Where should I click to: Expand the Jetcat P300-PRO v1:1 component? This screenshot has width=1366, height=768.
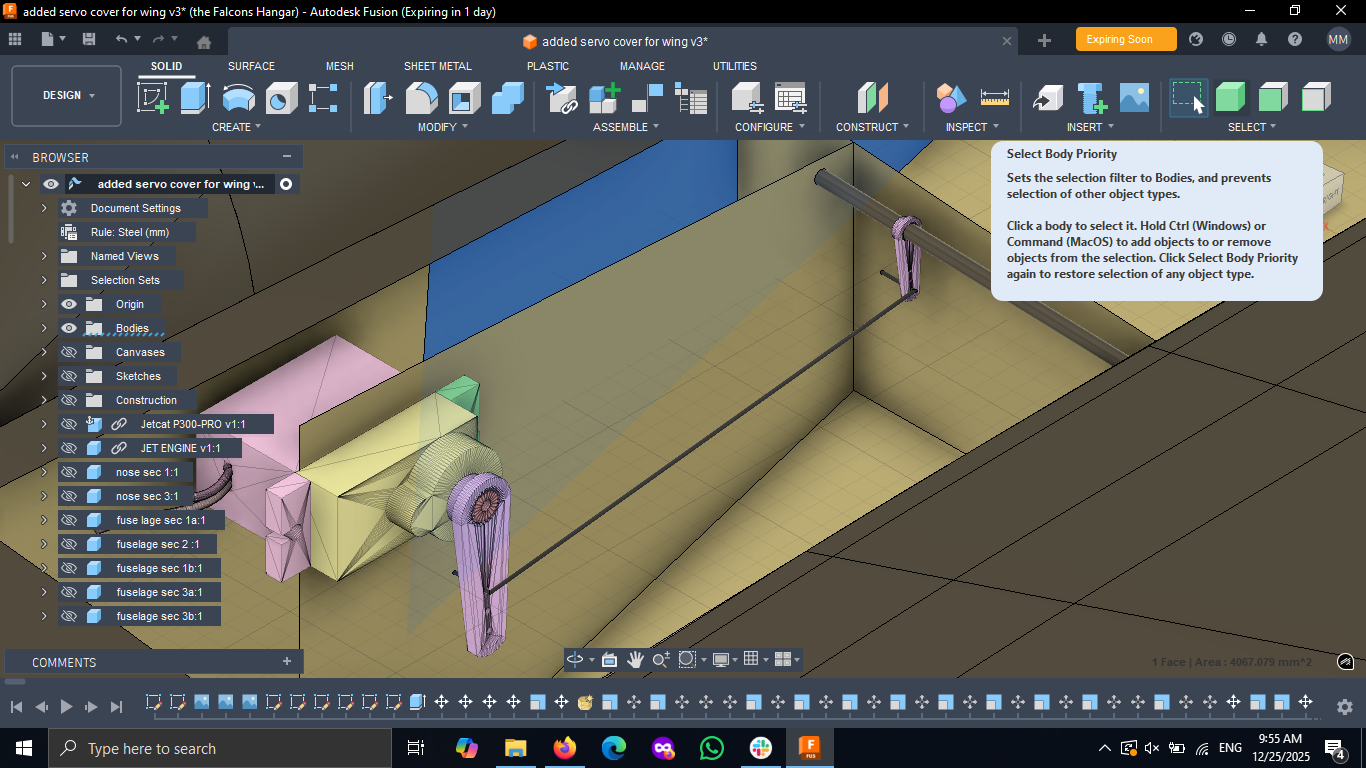click(x=43, y=423)
